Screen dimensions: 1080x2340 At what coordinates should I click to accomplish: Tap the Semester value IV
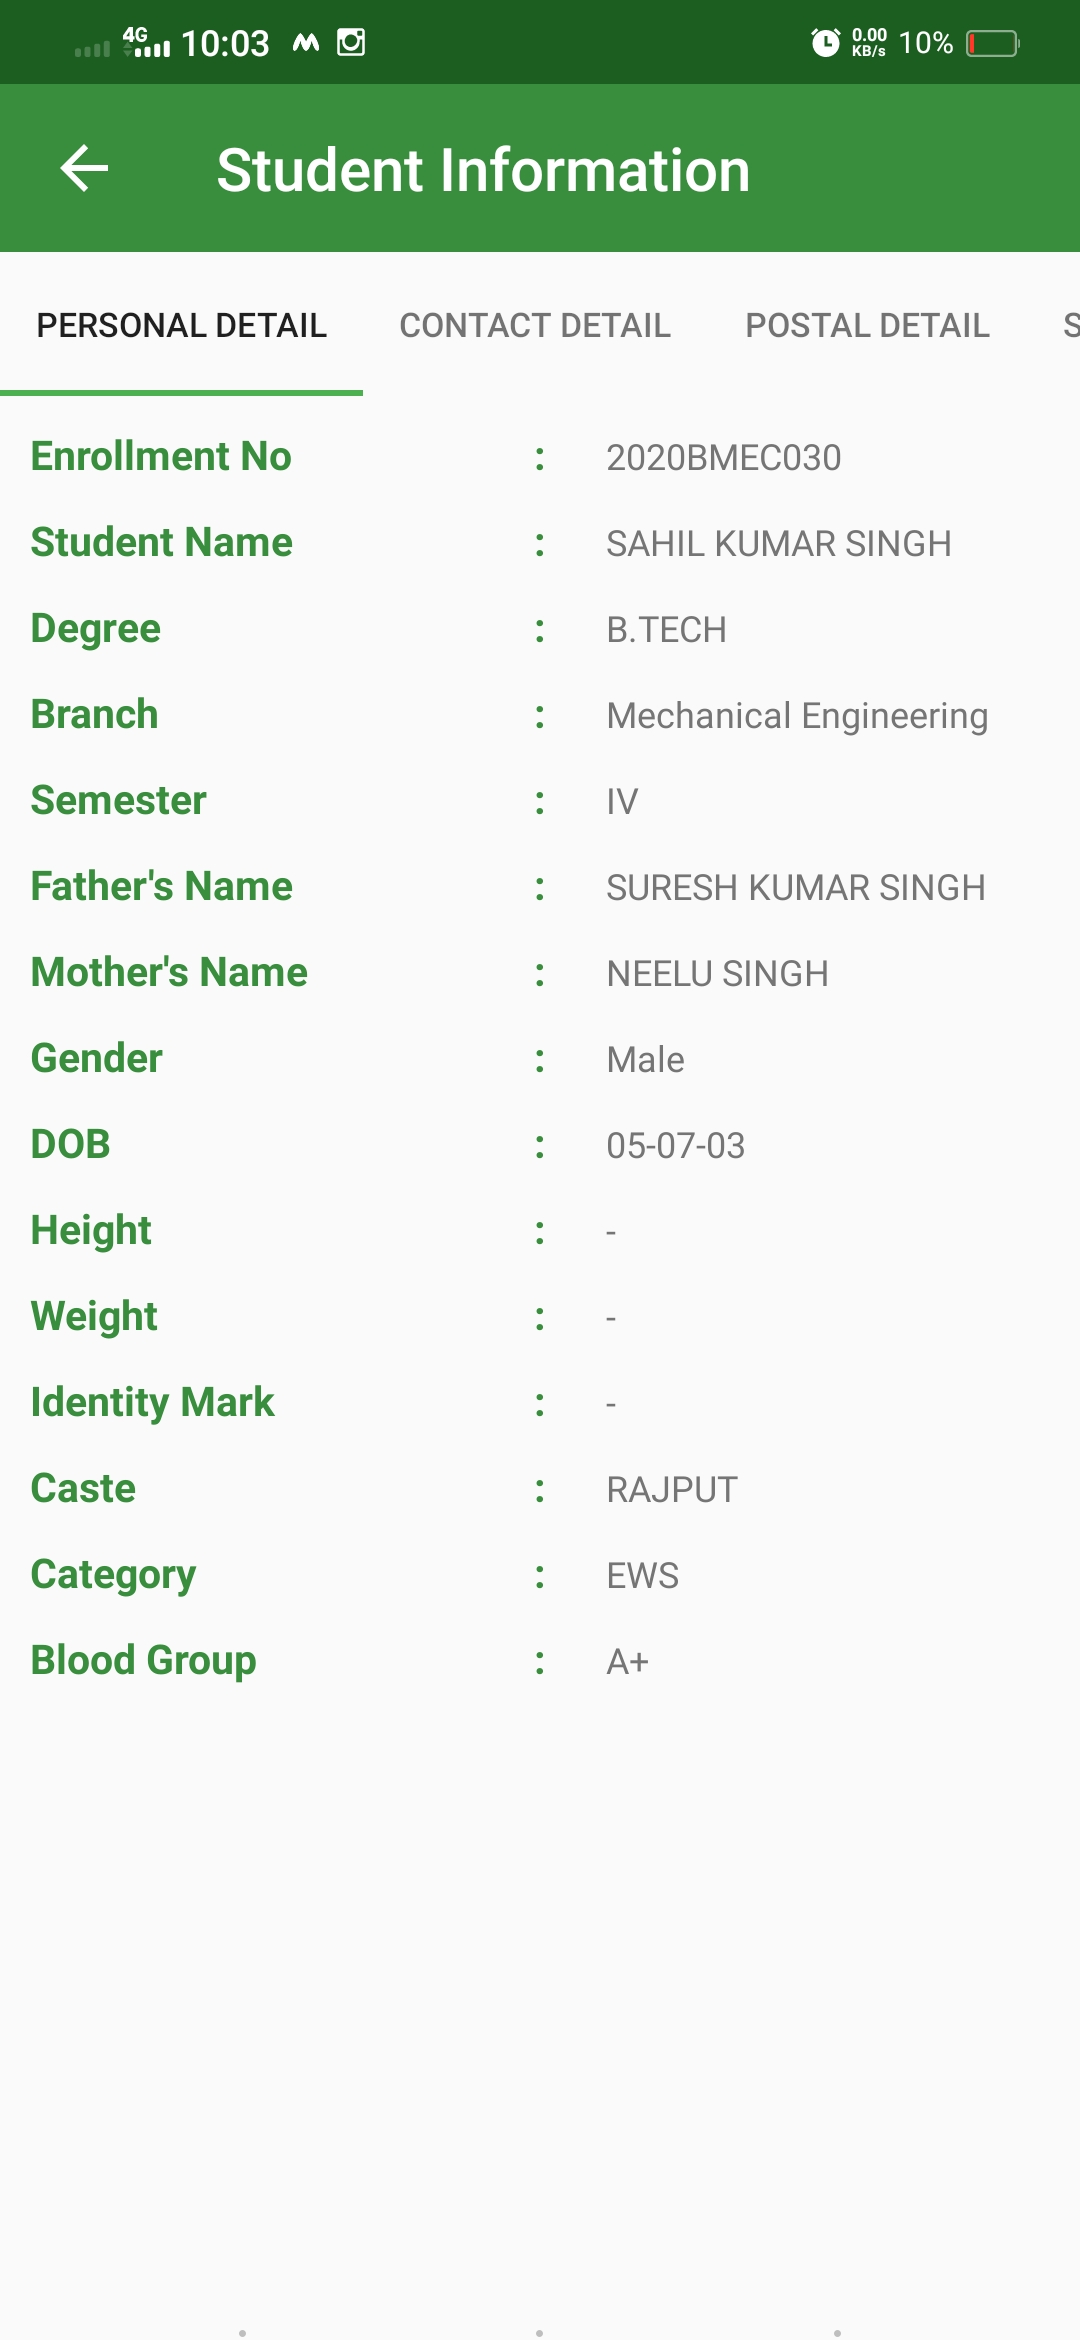[x=622, y=802]
